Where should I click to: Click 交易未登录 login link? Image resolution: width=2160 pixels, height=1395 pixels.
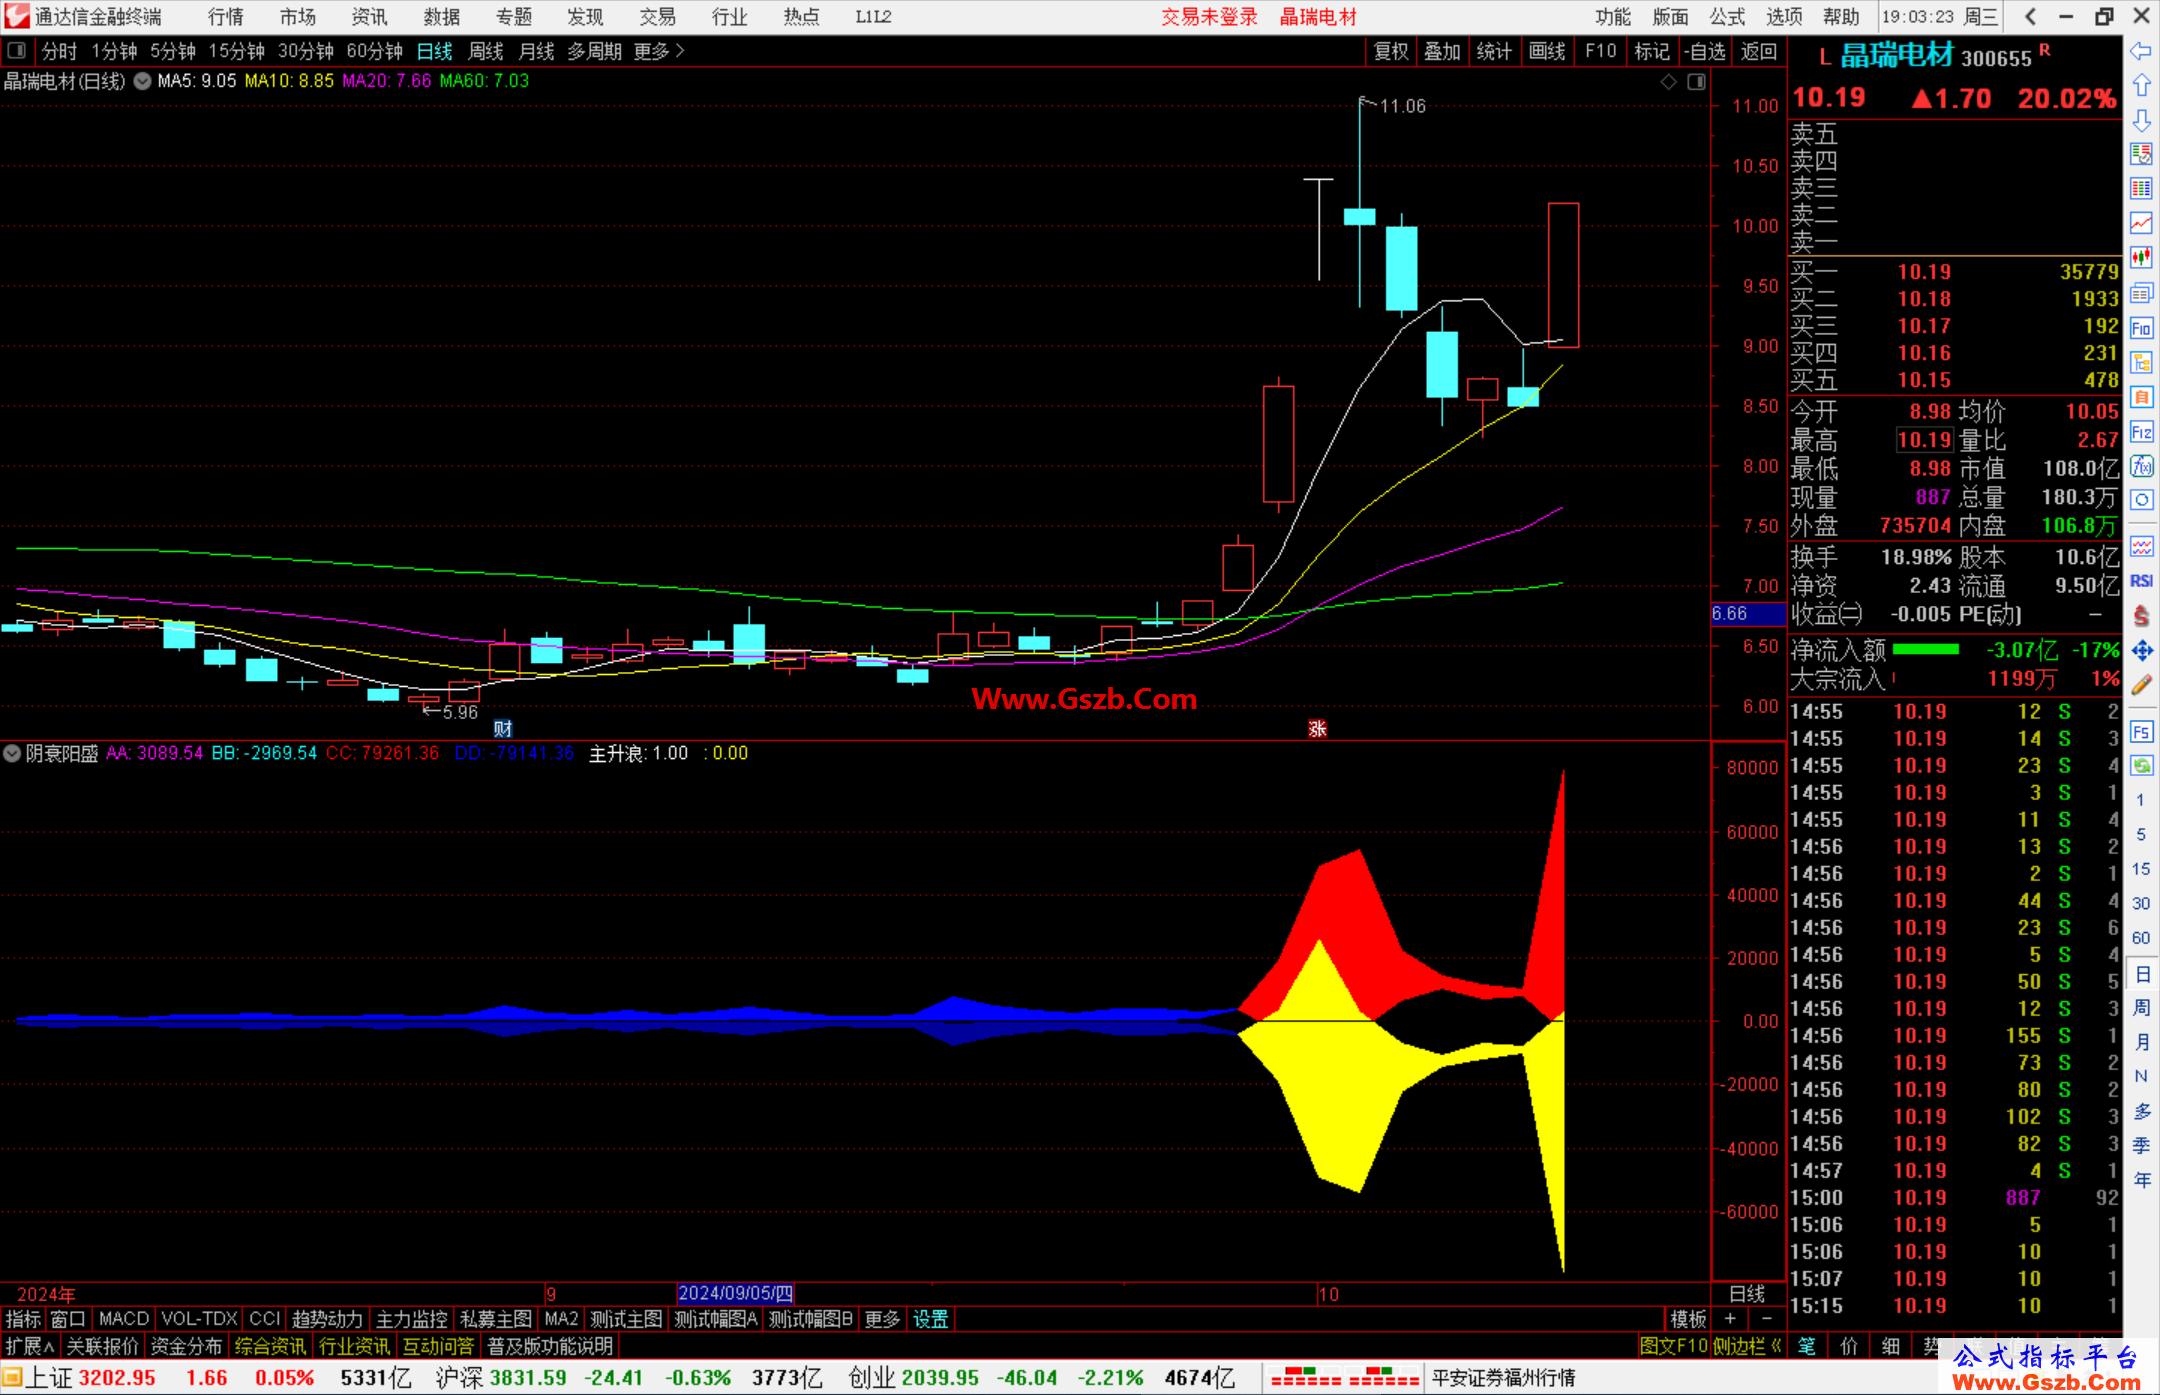click(1209, 17)
